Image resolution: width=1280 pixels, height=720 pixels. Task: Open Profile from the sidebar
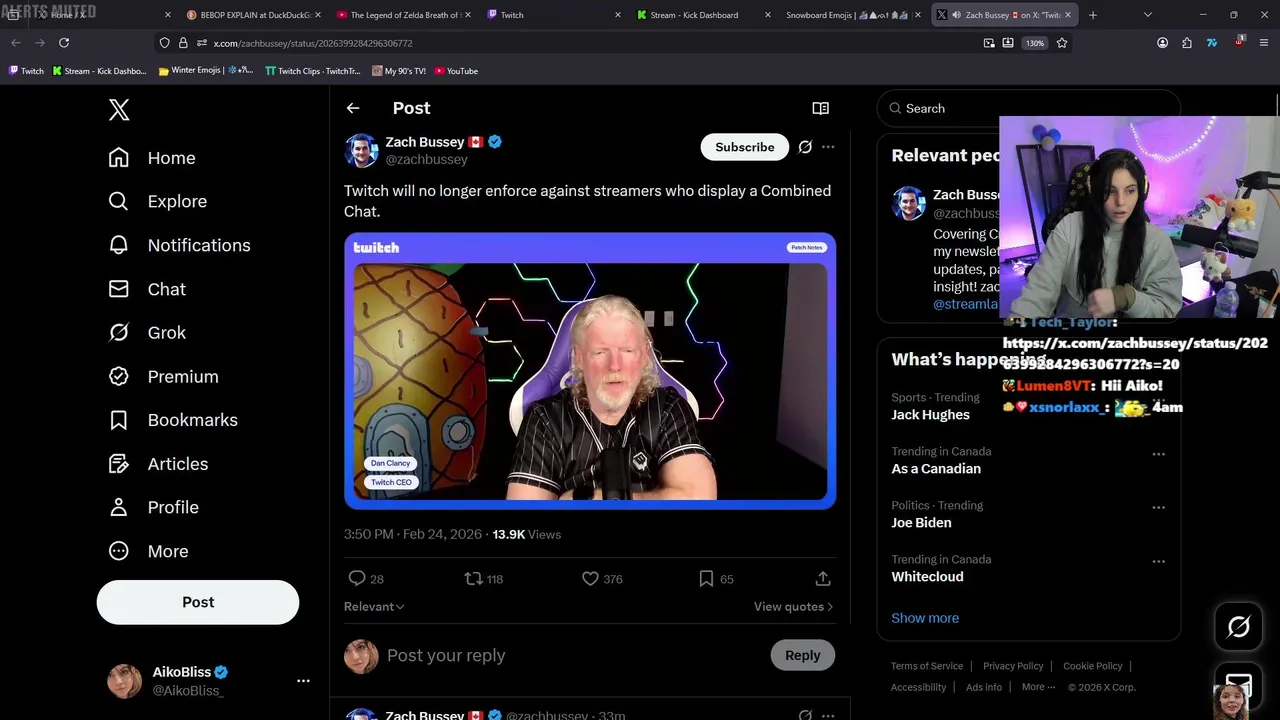pos(153,507)
